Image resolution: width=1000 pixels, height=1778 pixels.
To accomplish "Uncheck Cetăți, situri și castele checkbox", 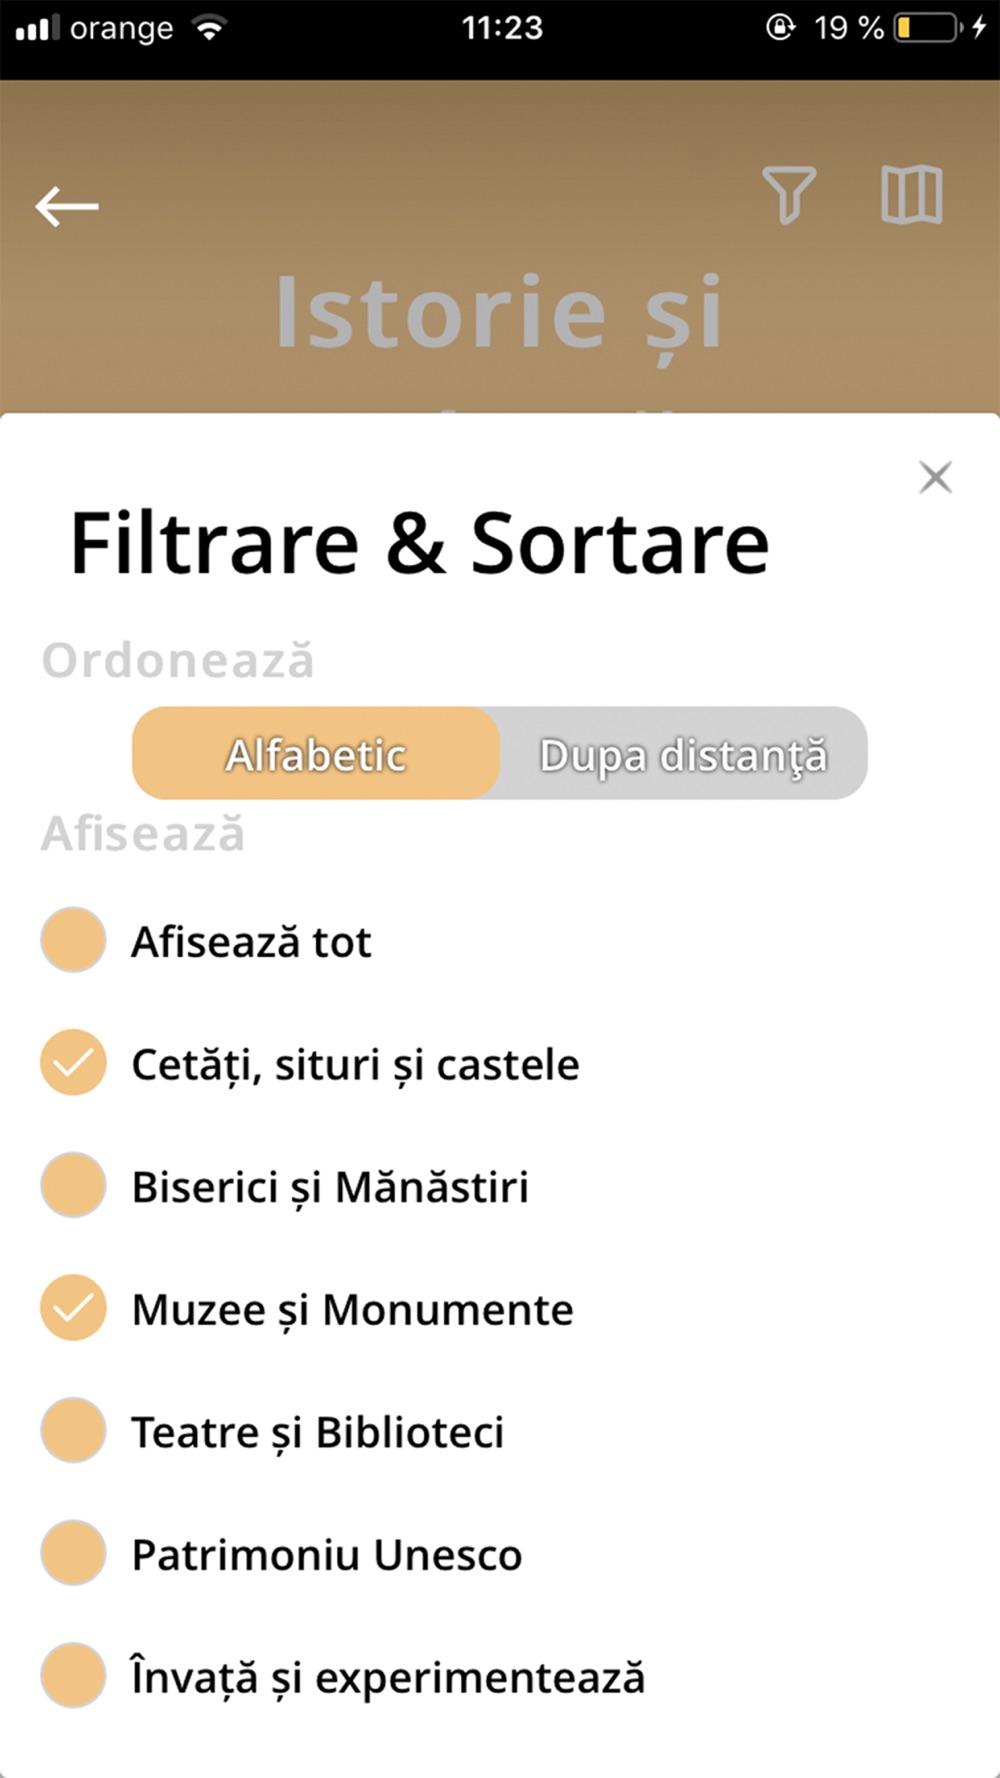I will (73, 1062).
